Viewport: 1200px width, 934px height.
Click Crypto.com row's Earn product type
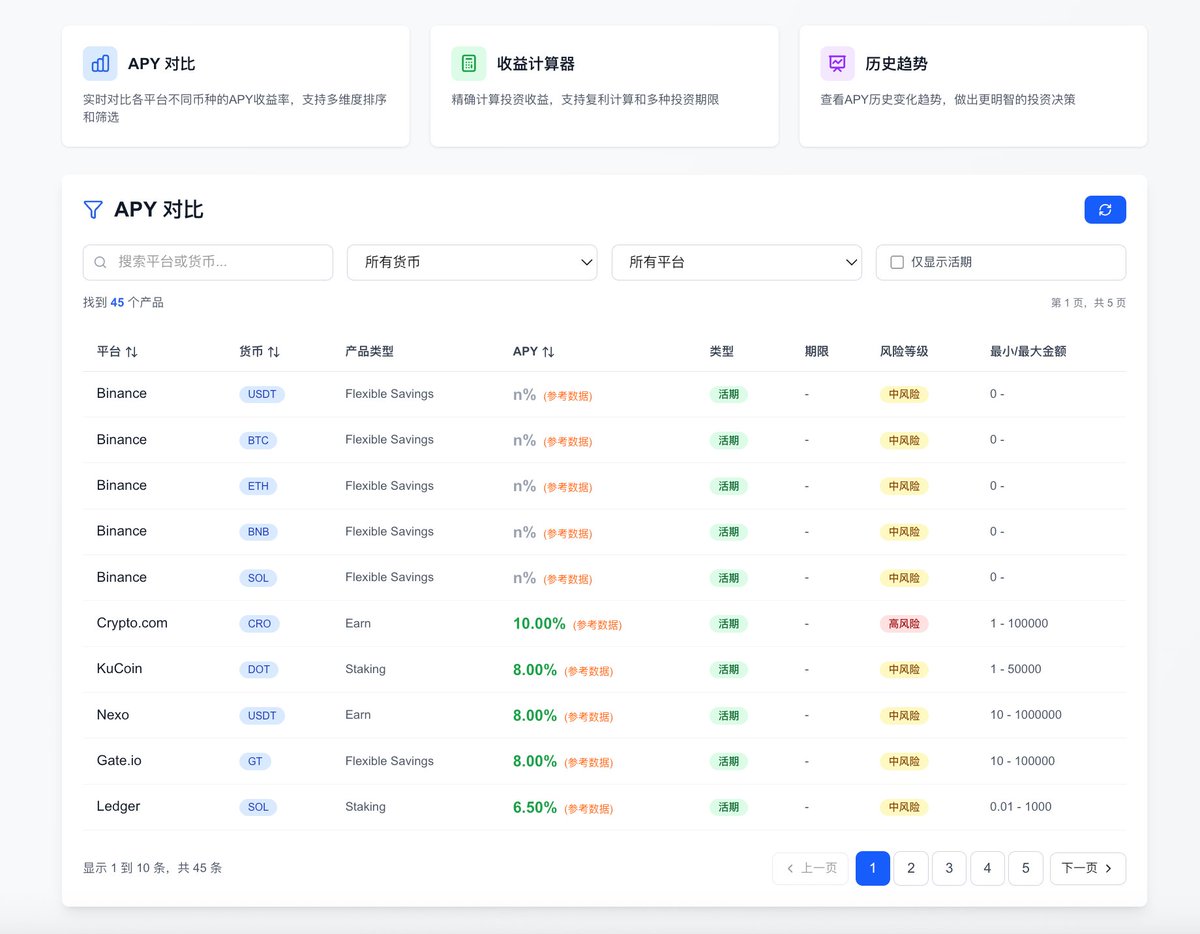[358, 624]
